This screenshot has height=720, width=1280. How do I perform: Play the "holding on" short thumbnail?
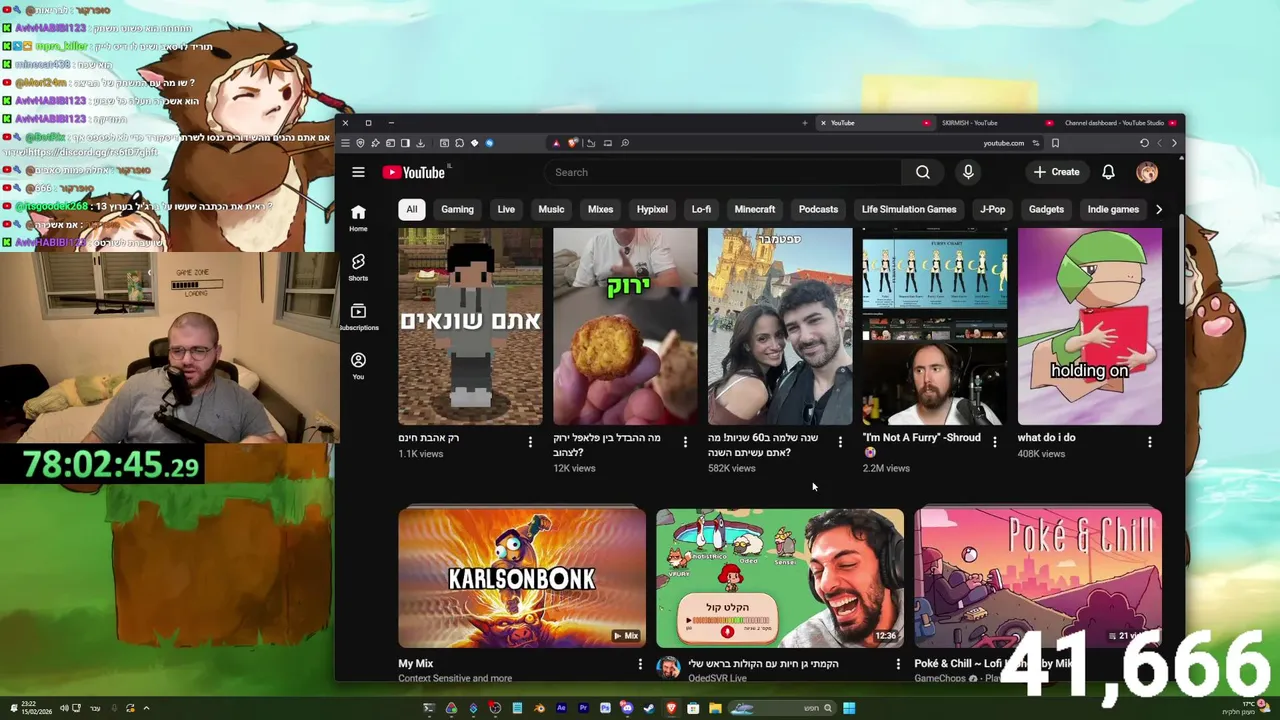pos(1090,326)
